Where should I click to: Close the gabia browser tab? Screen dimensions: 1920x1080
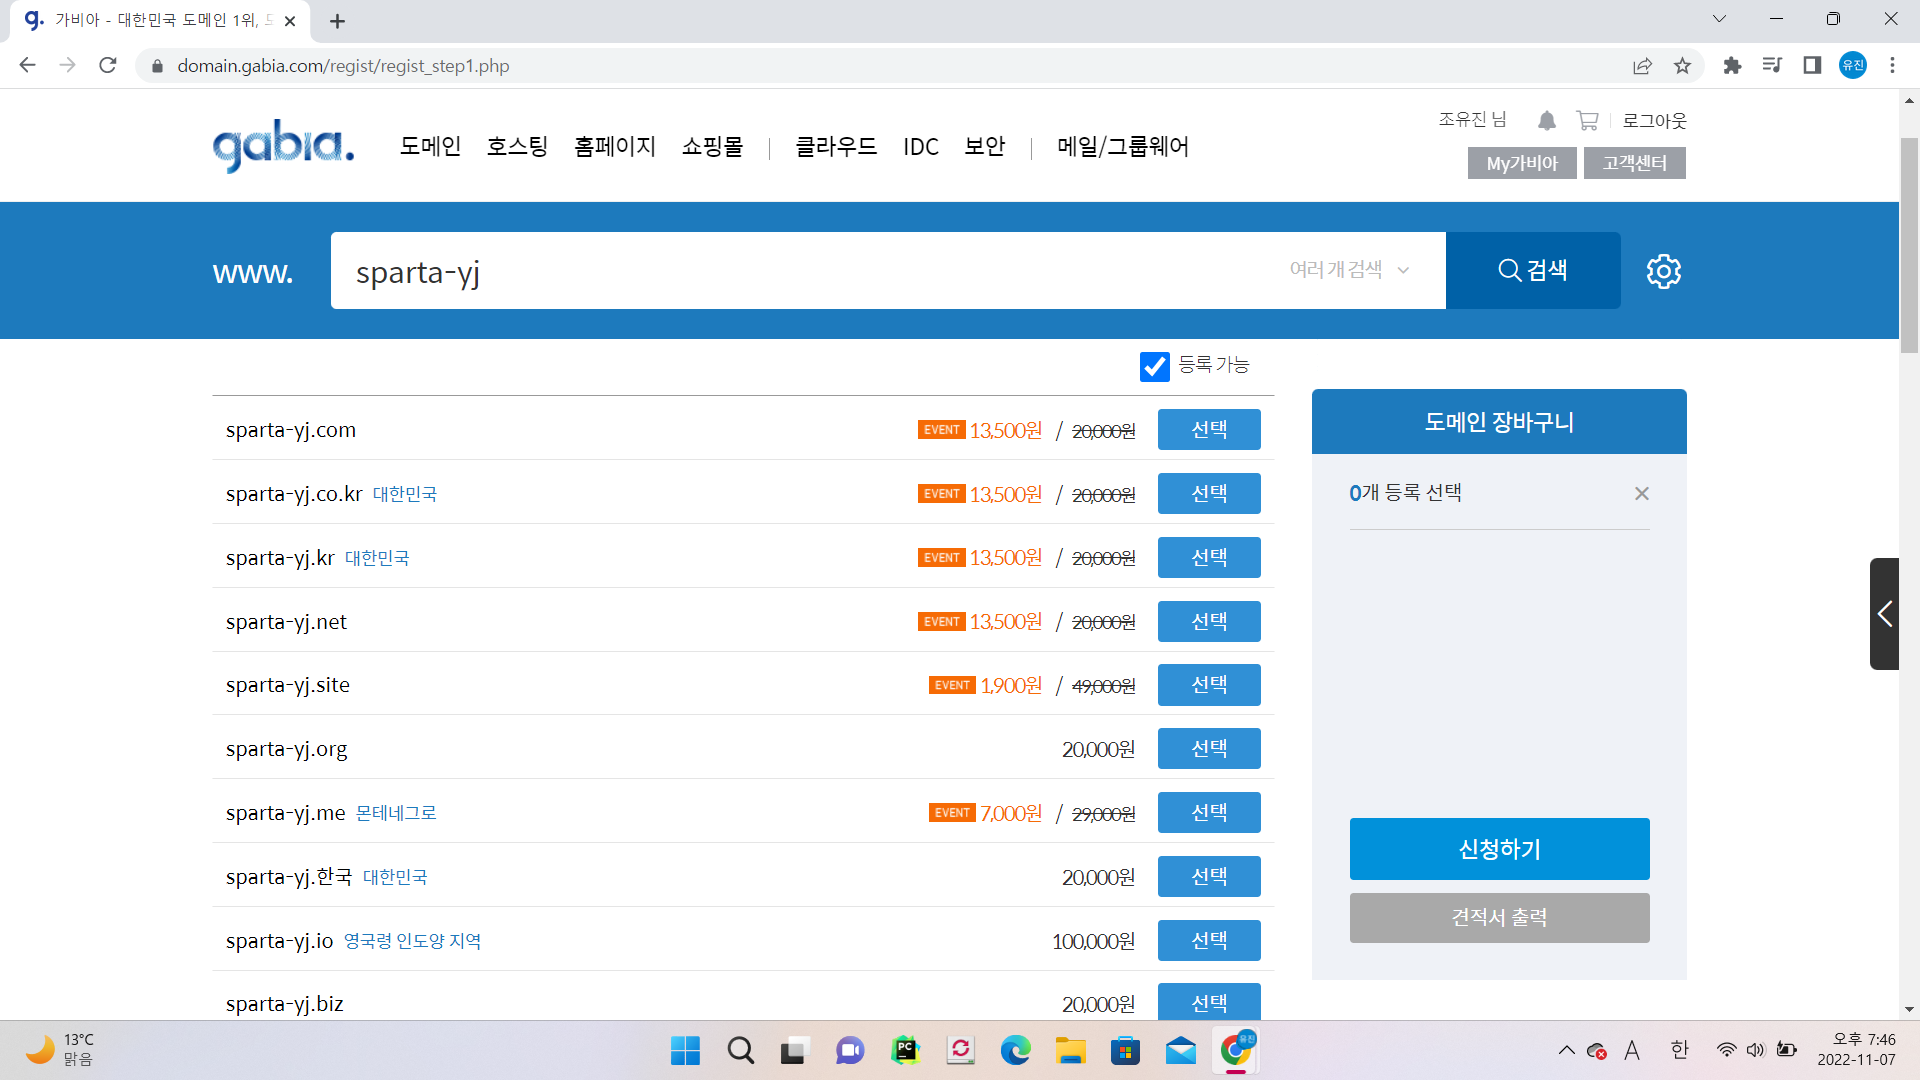(290, 21)
